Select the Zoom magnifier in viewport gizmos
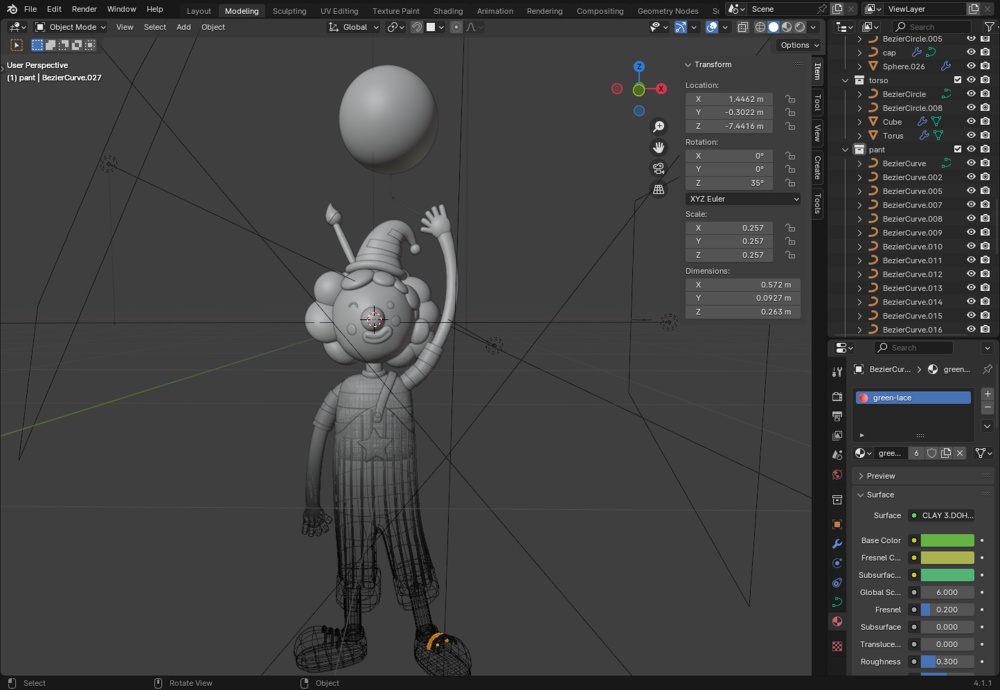 [x=658, y=126]
